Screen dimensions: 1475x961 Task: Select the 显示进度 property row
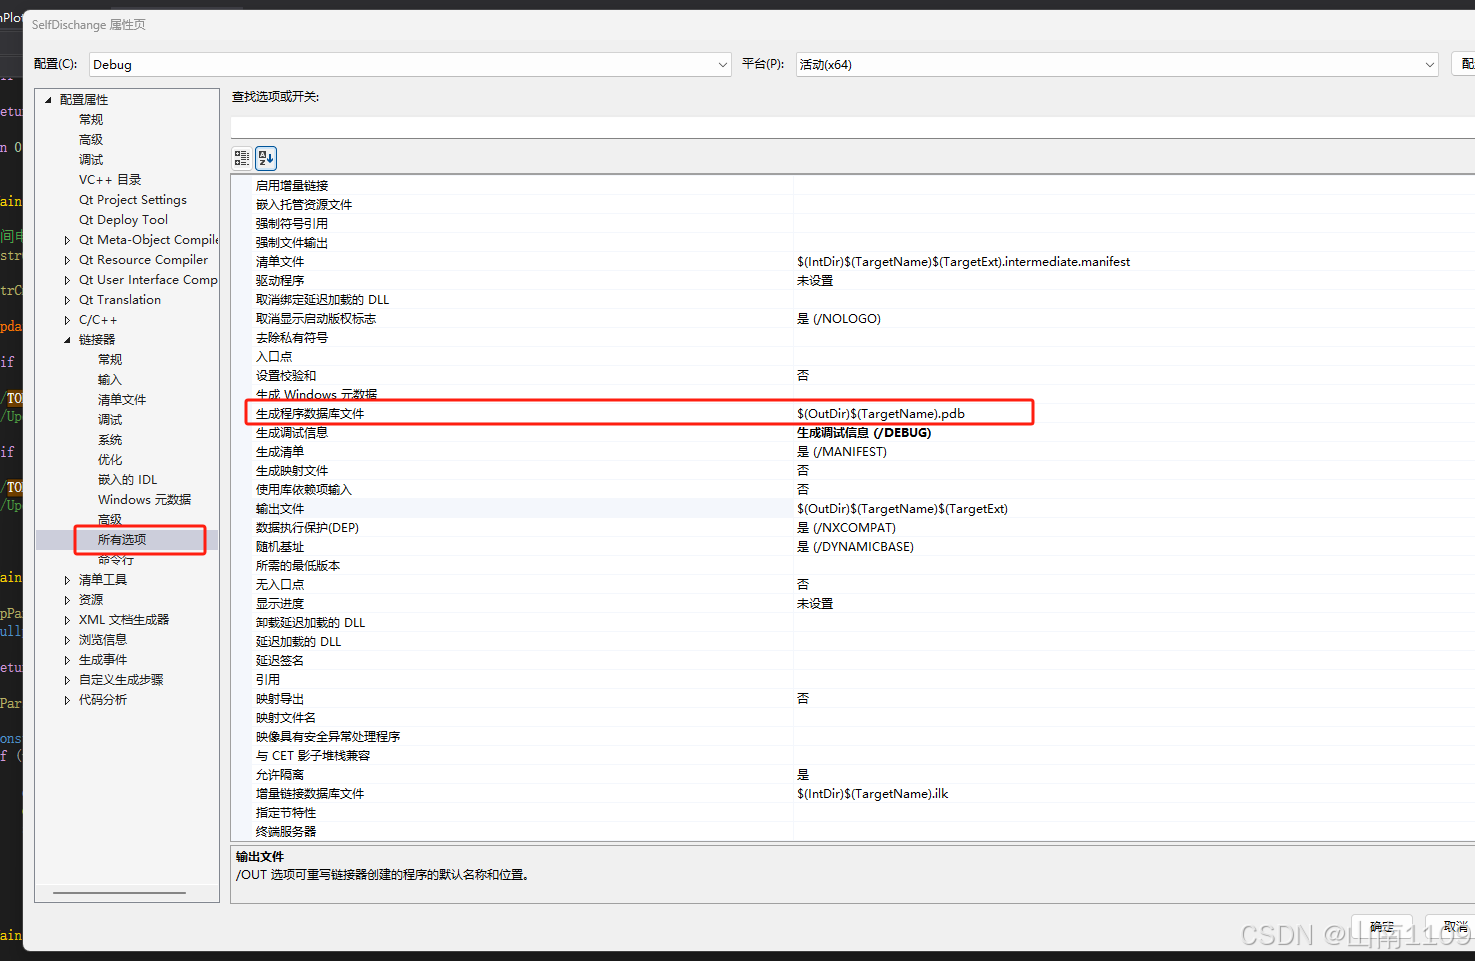point(852,604)
